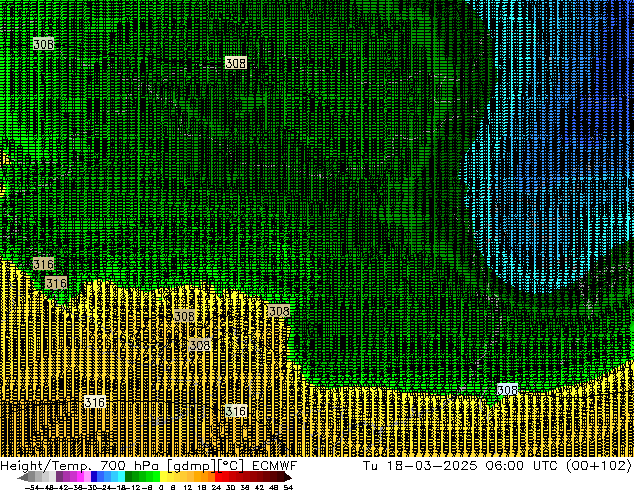Click the '18-03-2025' date text

pos(432,465)
